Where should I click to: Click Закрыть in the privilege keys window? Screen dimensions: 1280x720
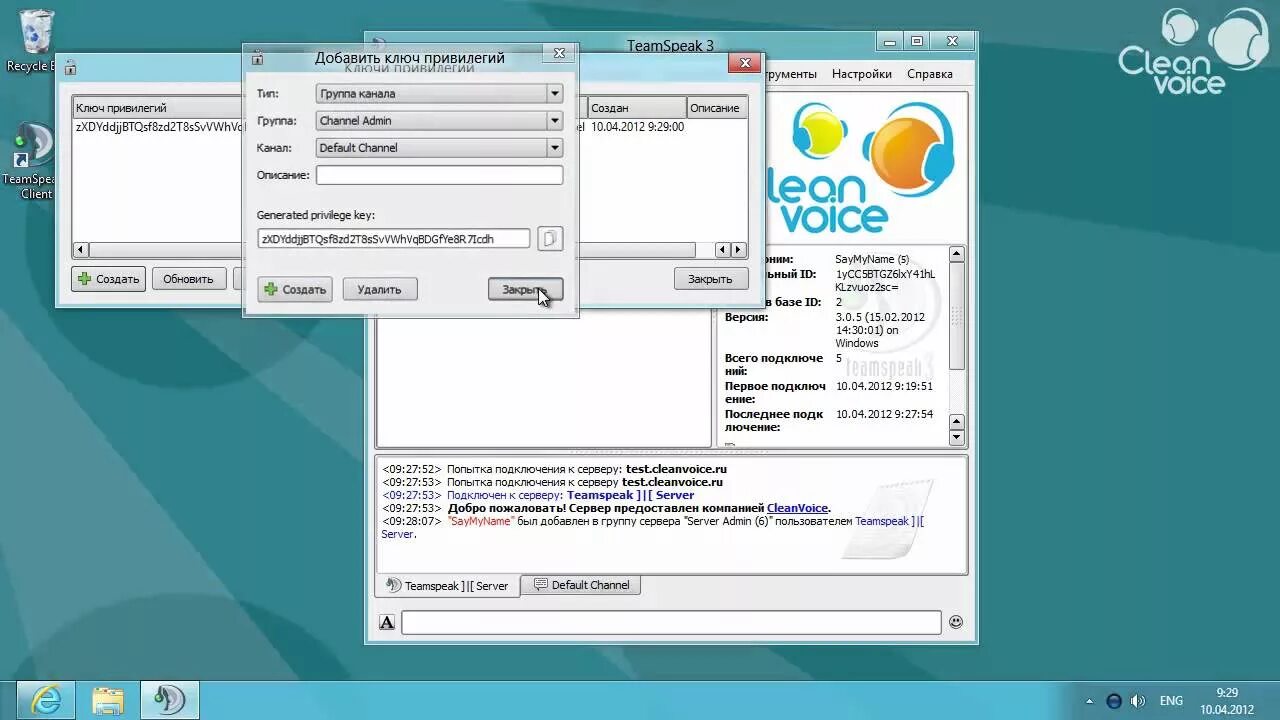(710, 279)
